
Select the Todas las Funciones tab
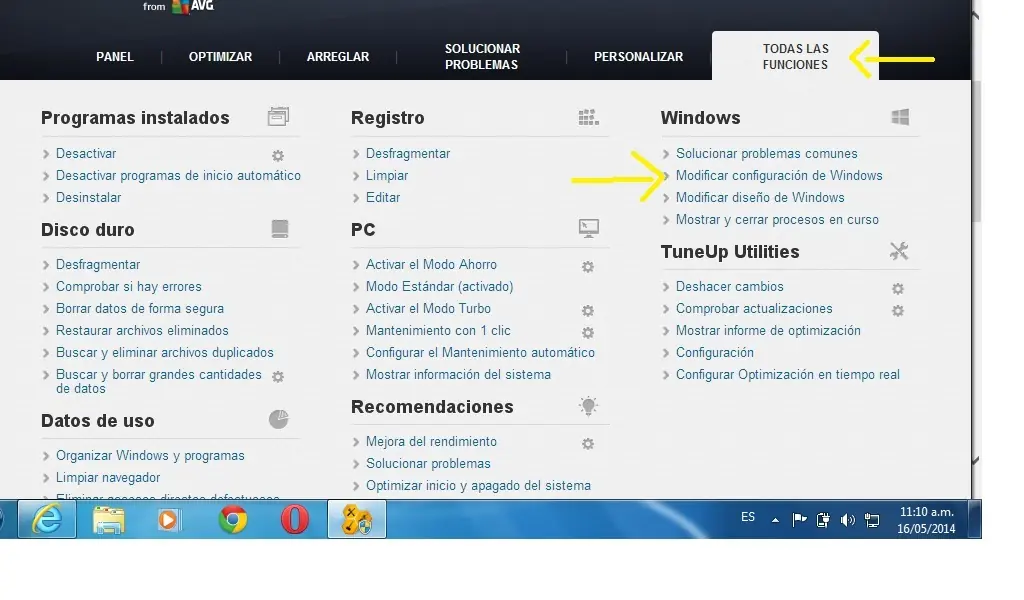pyautogui.click(x=795, y=57)
